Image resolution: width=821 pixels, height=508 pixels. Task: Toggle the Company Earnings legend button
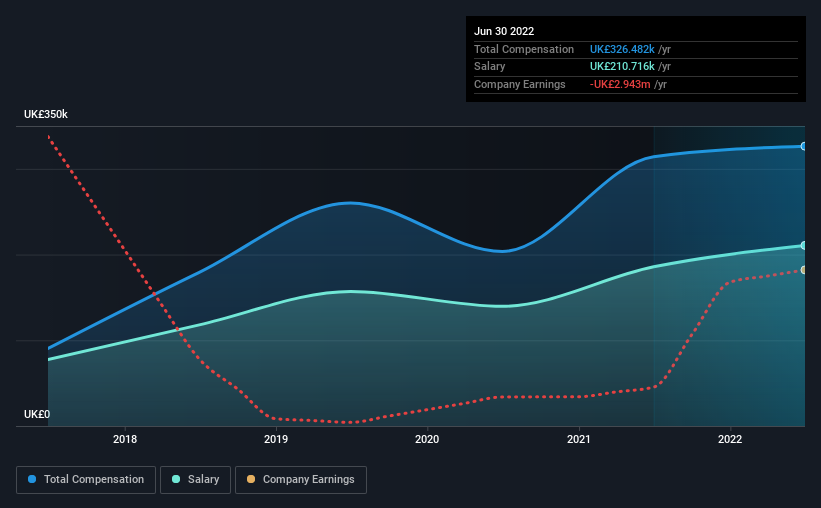coord(301,480)
